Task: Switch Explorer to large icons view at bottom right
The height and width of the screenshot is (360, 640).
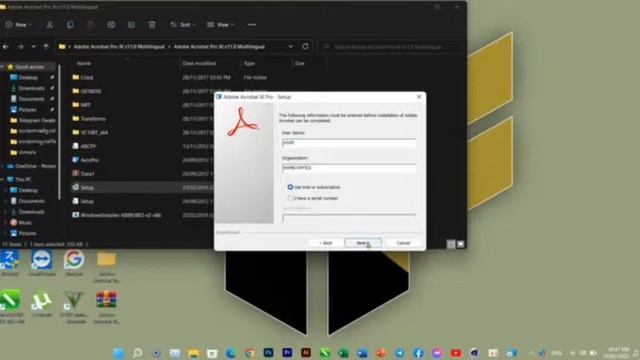Action: click(460, 244)
